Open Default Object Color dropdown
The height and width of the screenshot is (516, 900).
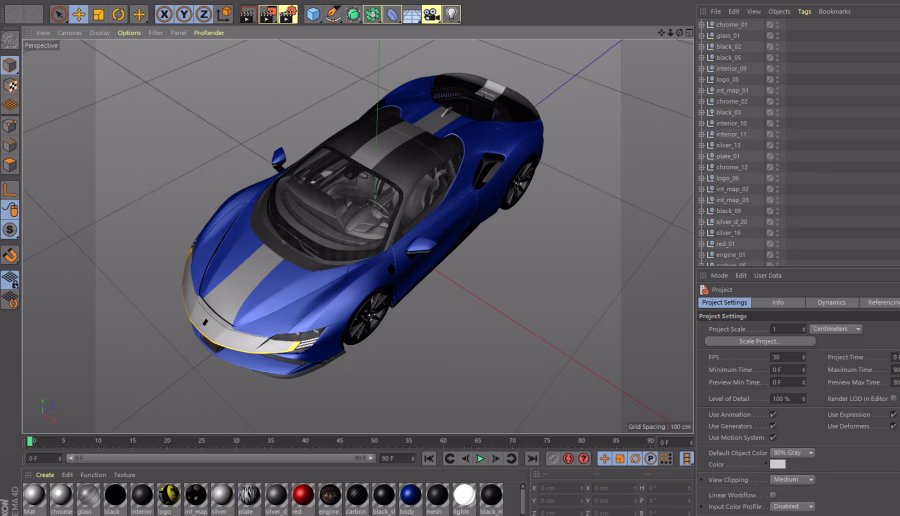tap(793, 453)
